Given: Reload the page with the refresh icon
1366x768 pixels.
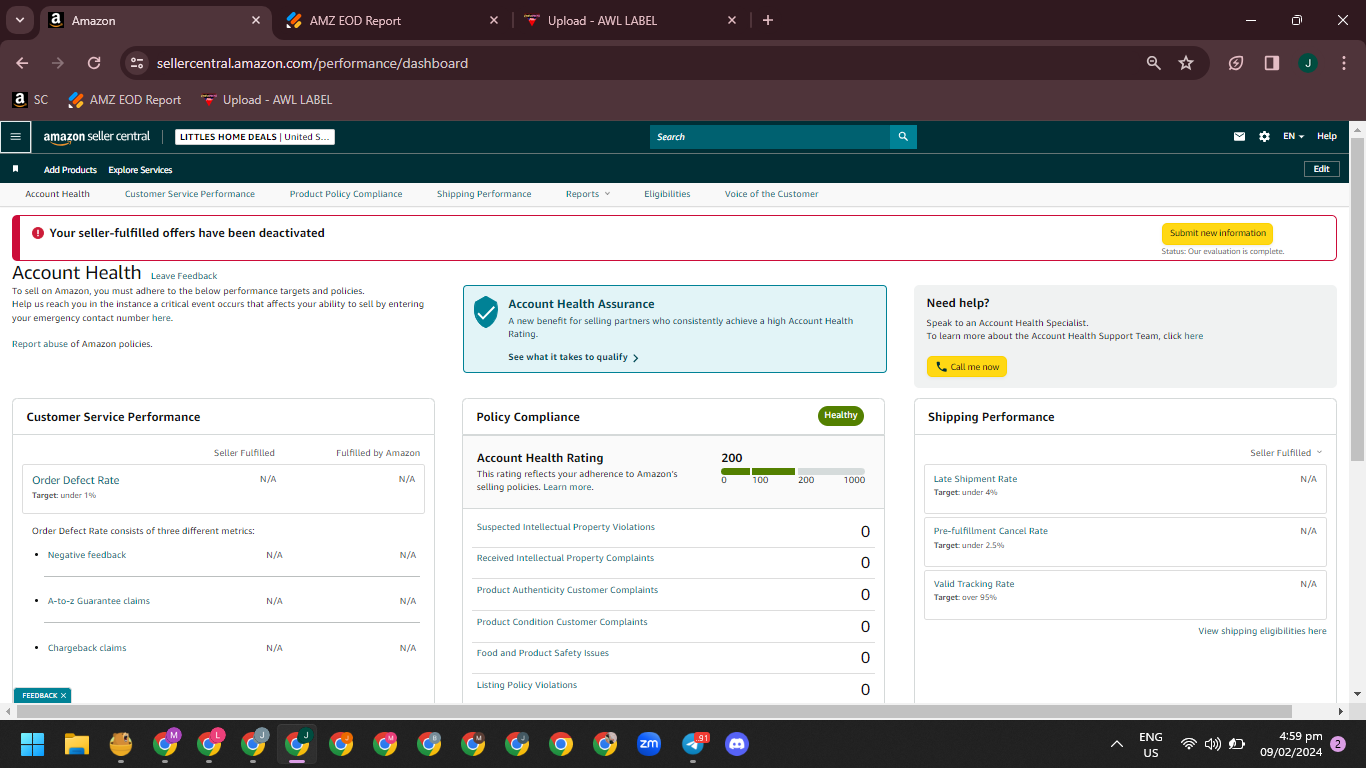Looking at the screenshot, I should [x=94, y=63].
